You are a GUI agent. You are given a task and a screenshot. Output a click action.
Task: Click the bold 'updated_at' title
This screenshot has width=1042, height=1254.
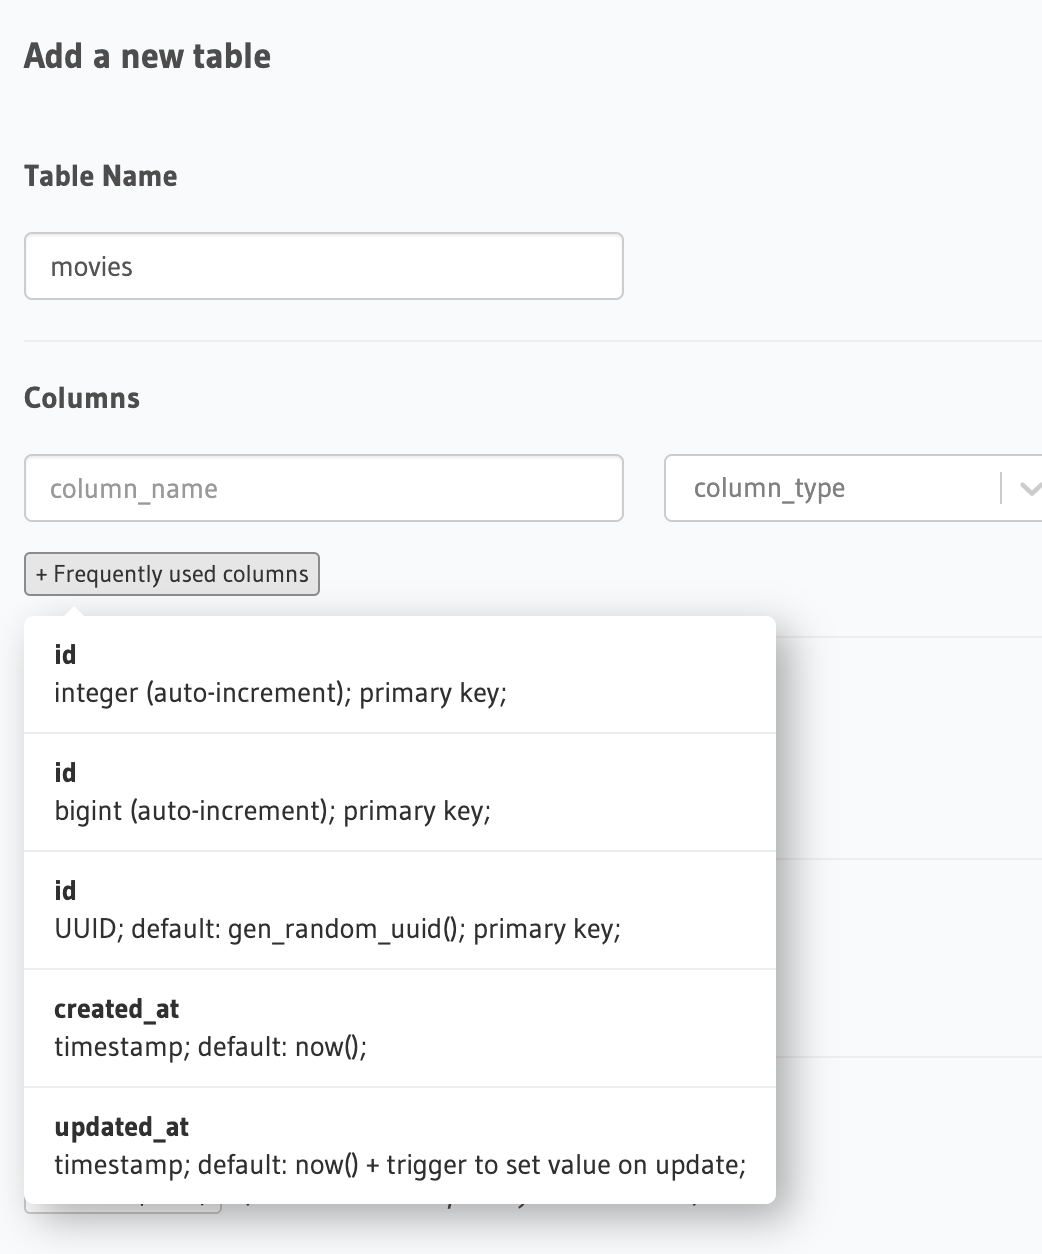[121, 1127]
